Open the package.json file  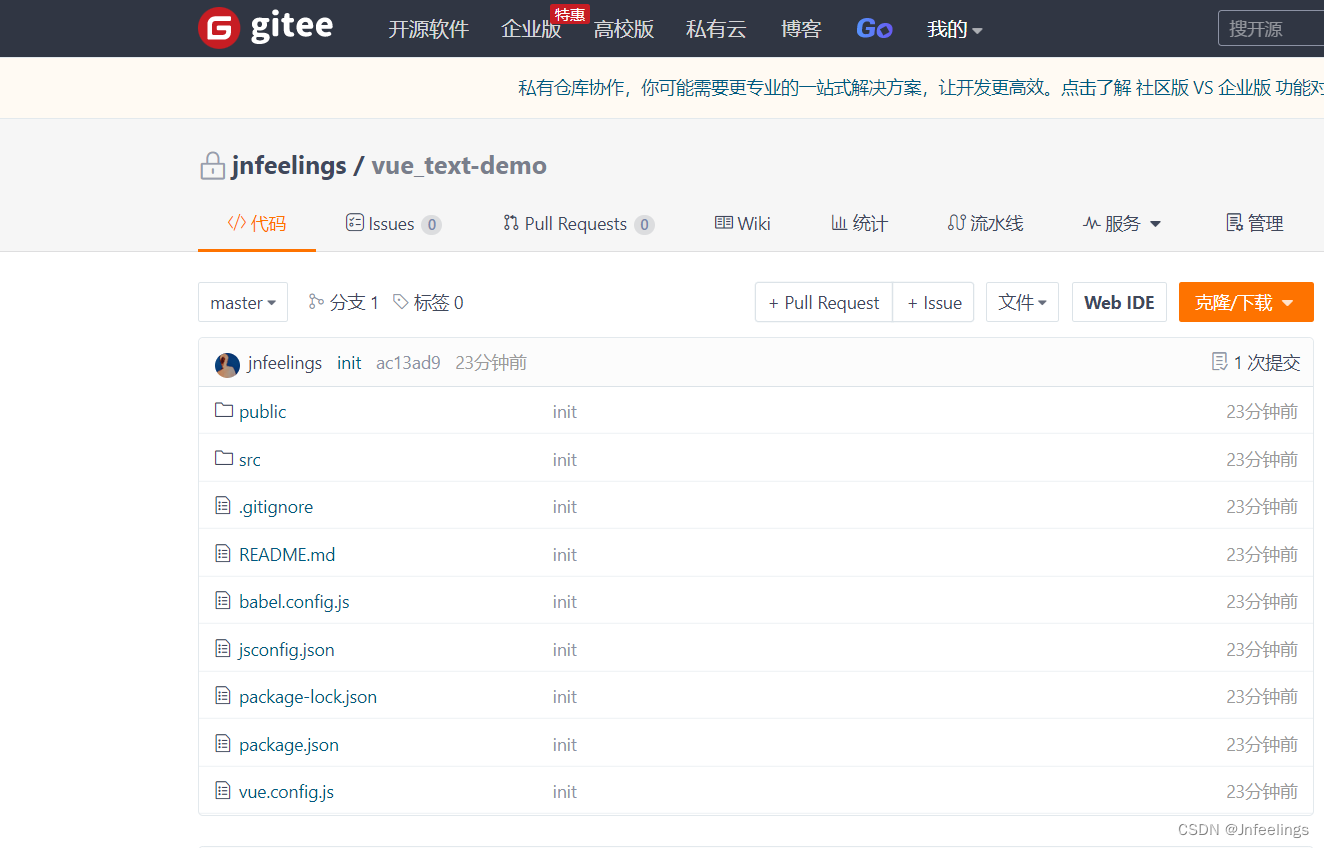(x=289, y=744)
